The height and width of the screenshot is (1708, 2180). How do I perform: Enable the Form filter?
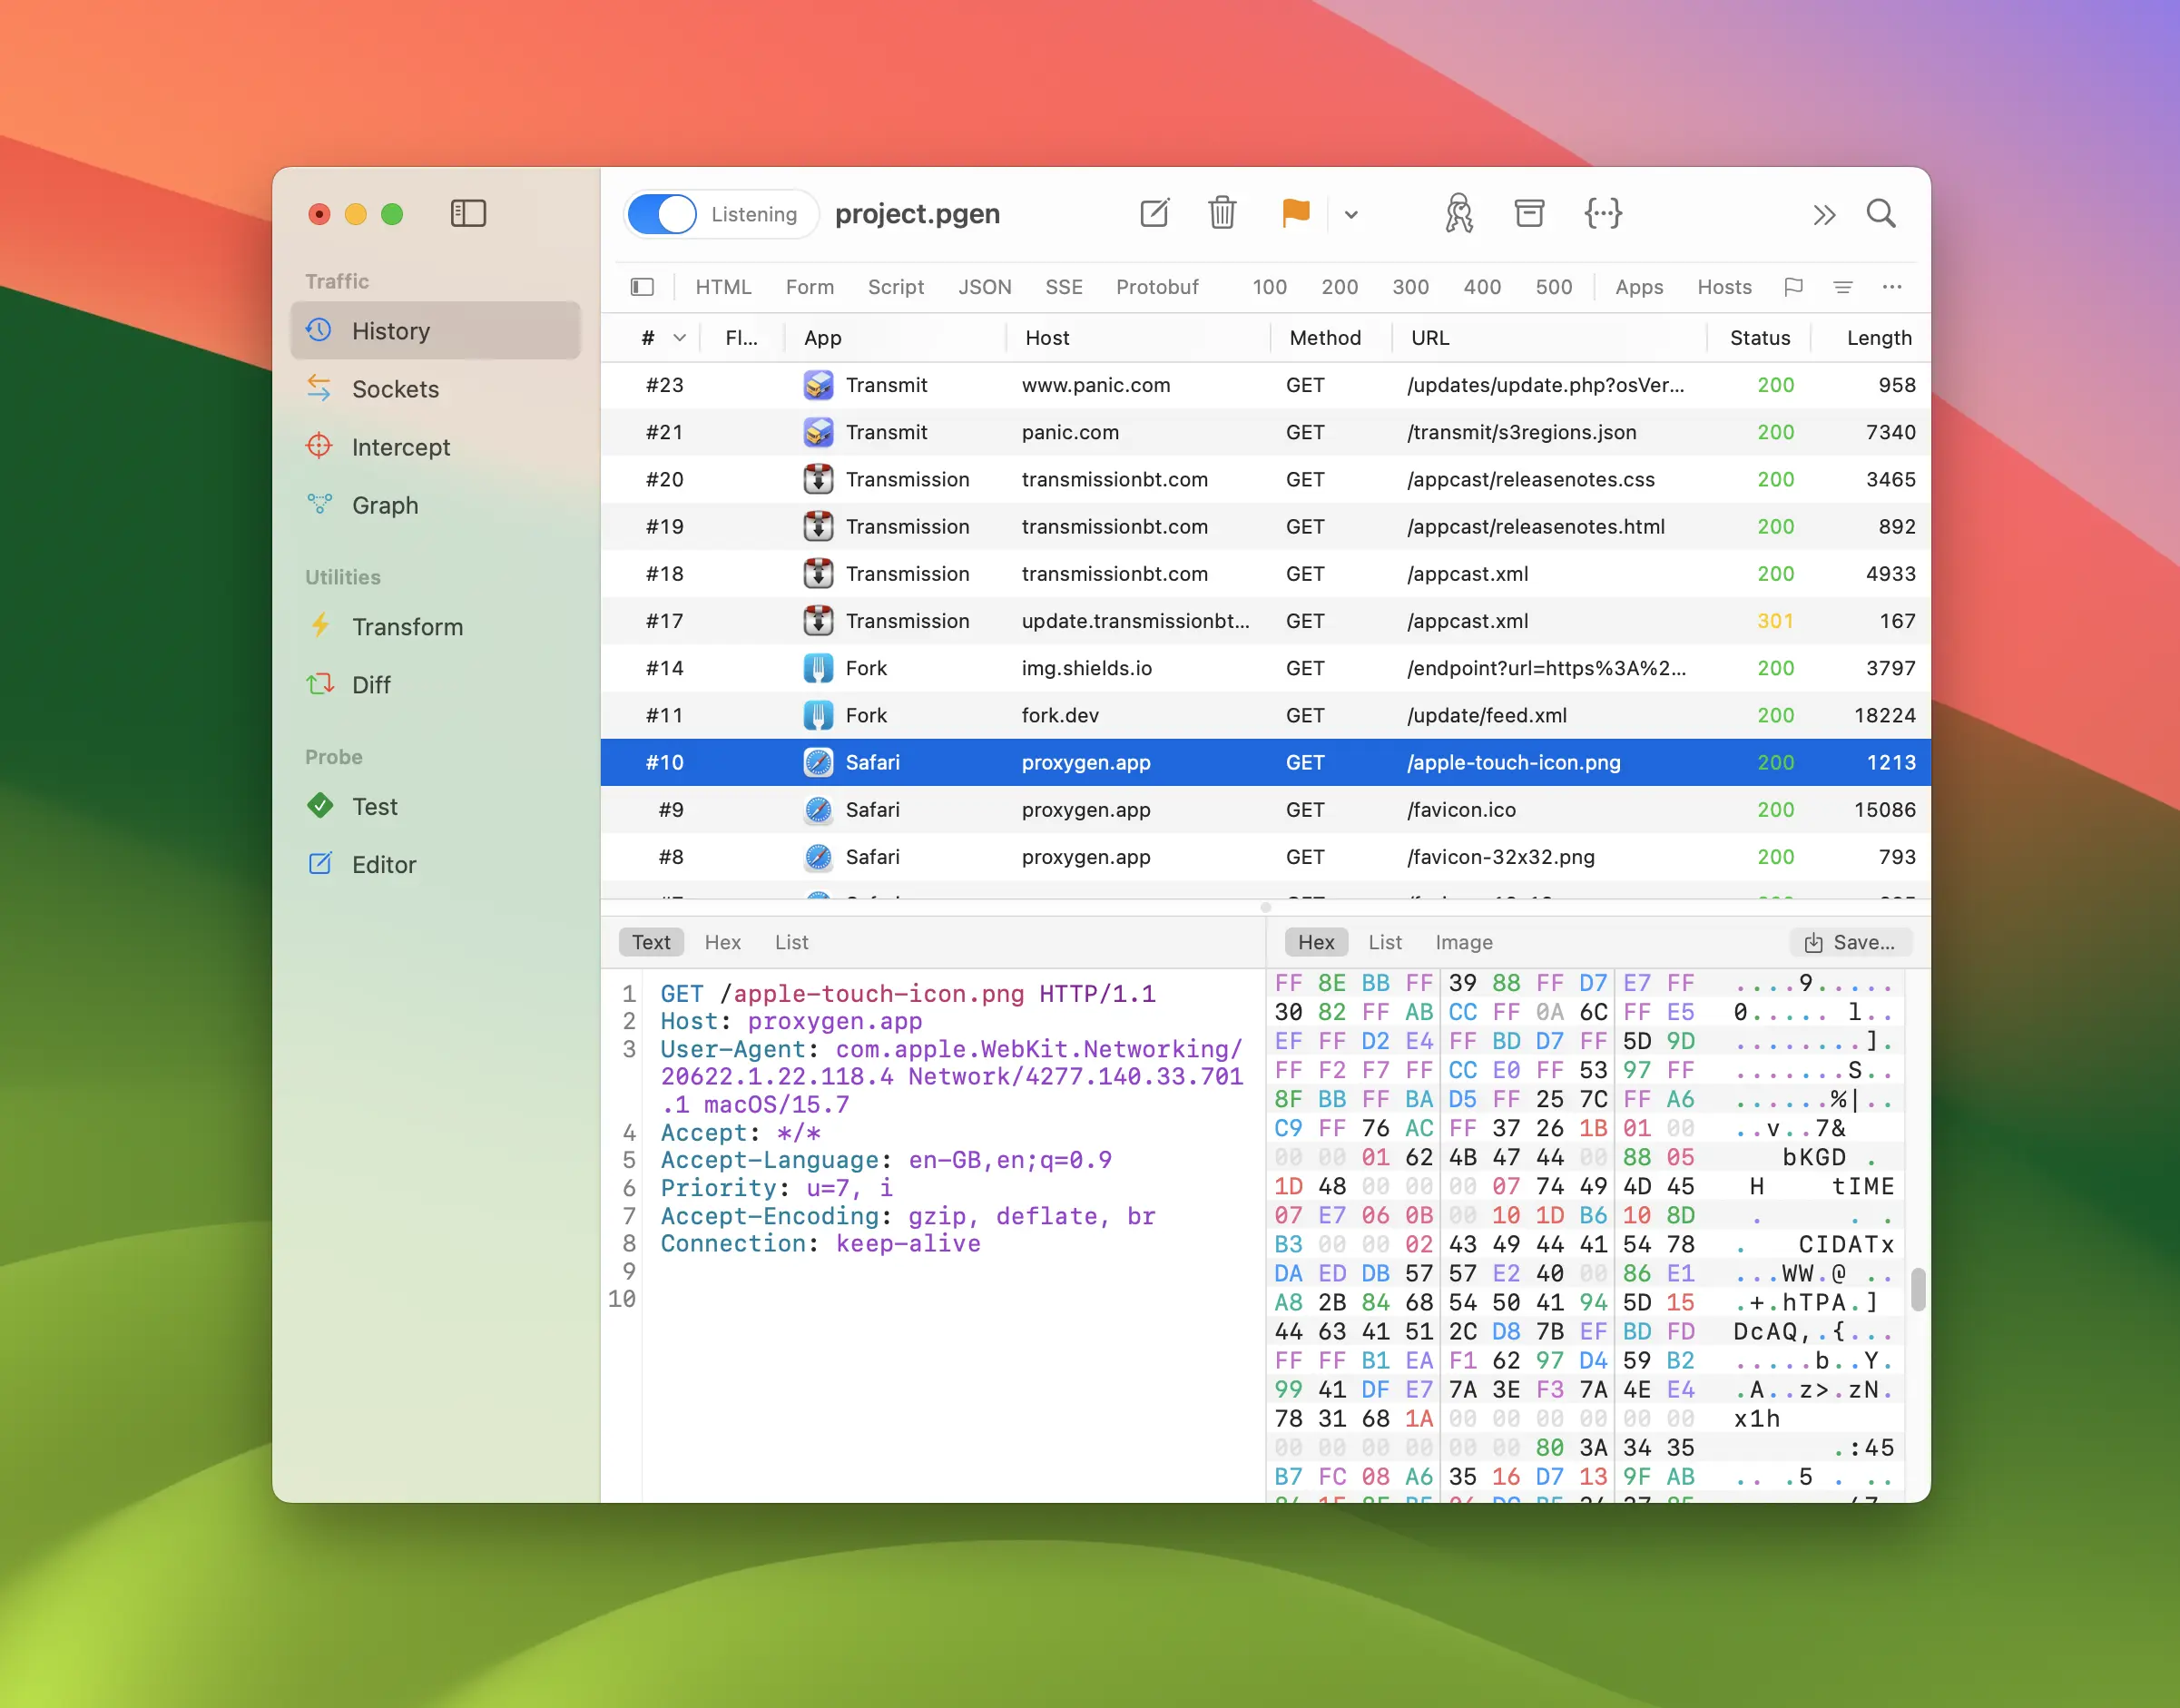click(809, 287)
